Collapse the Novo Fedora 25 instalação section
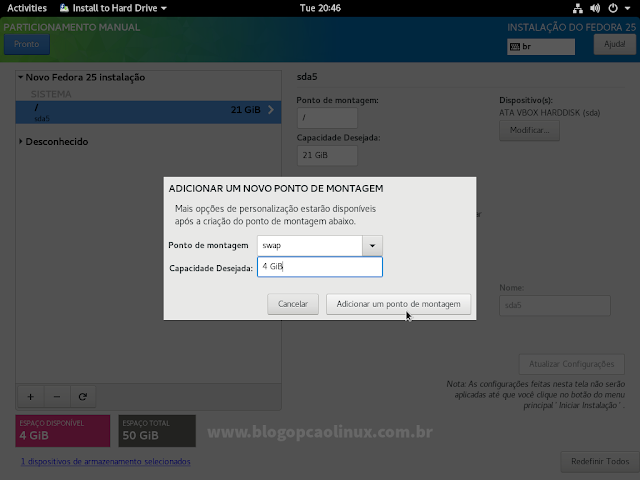 21,77
